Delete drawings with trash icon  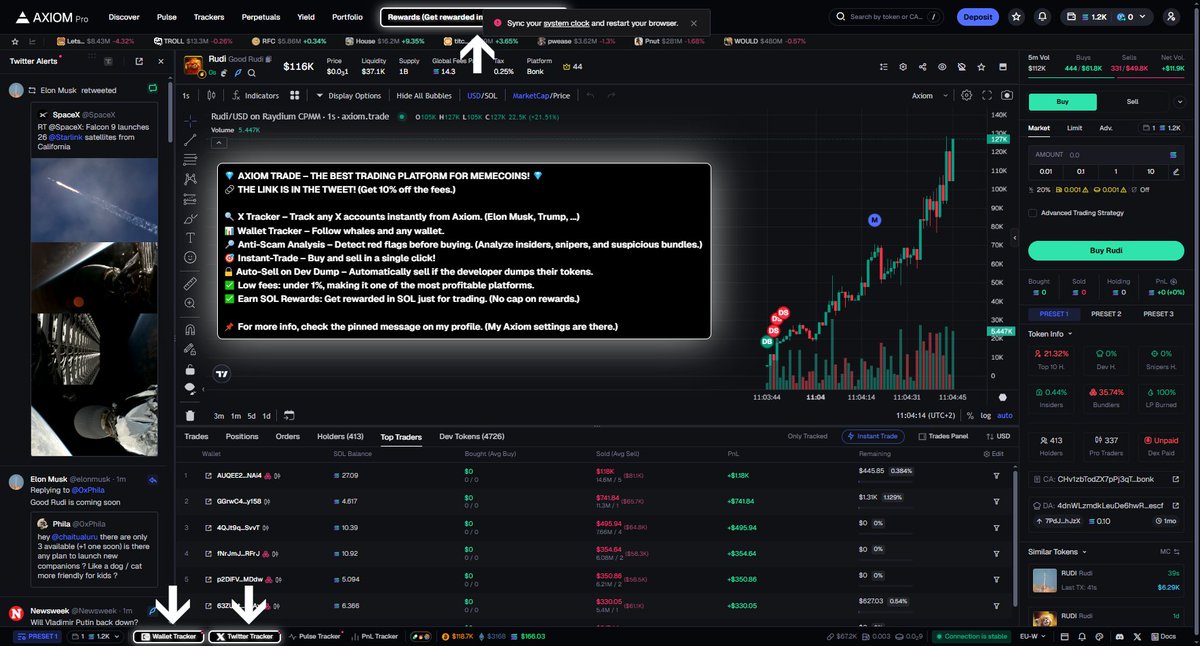190,415
